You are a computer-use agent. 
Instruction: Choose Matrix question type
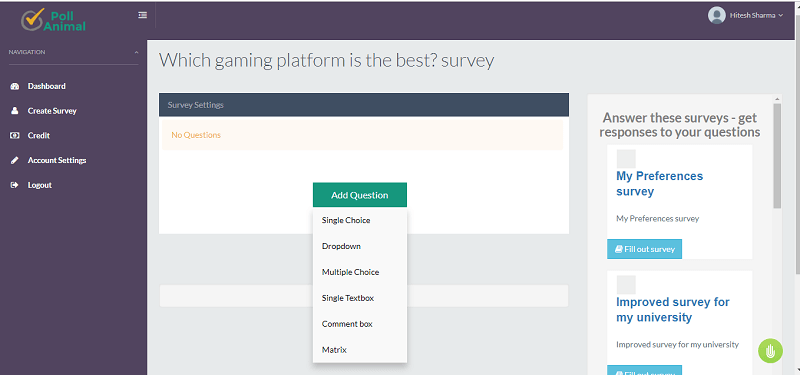pyautogui.click(x=360, y=350)
